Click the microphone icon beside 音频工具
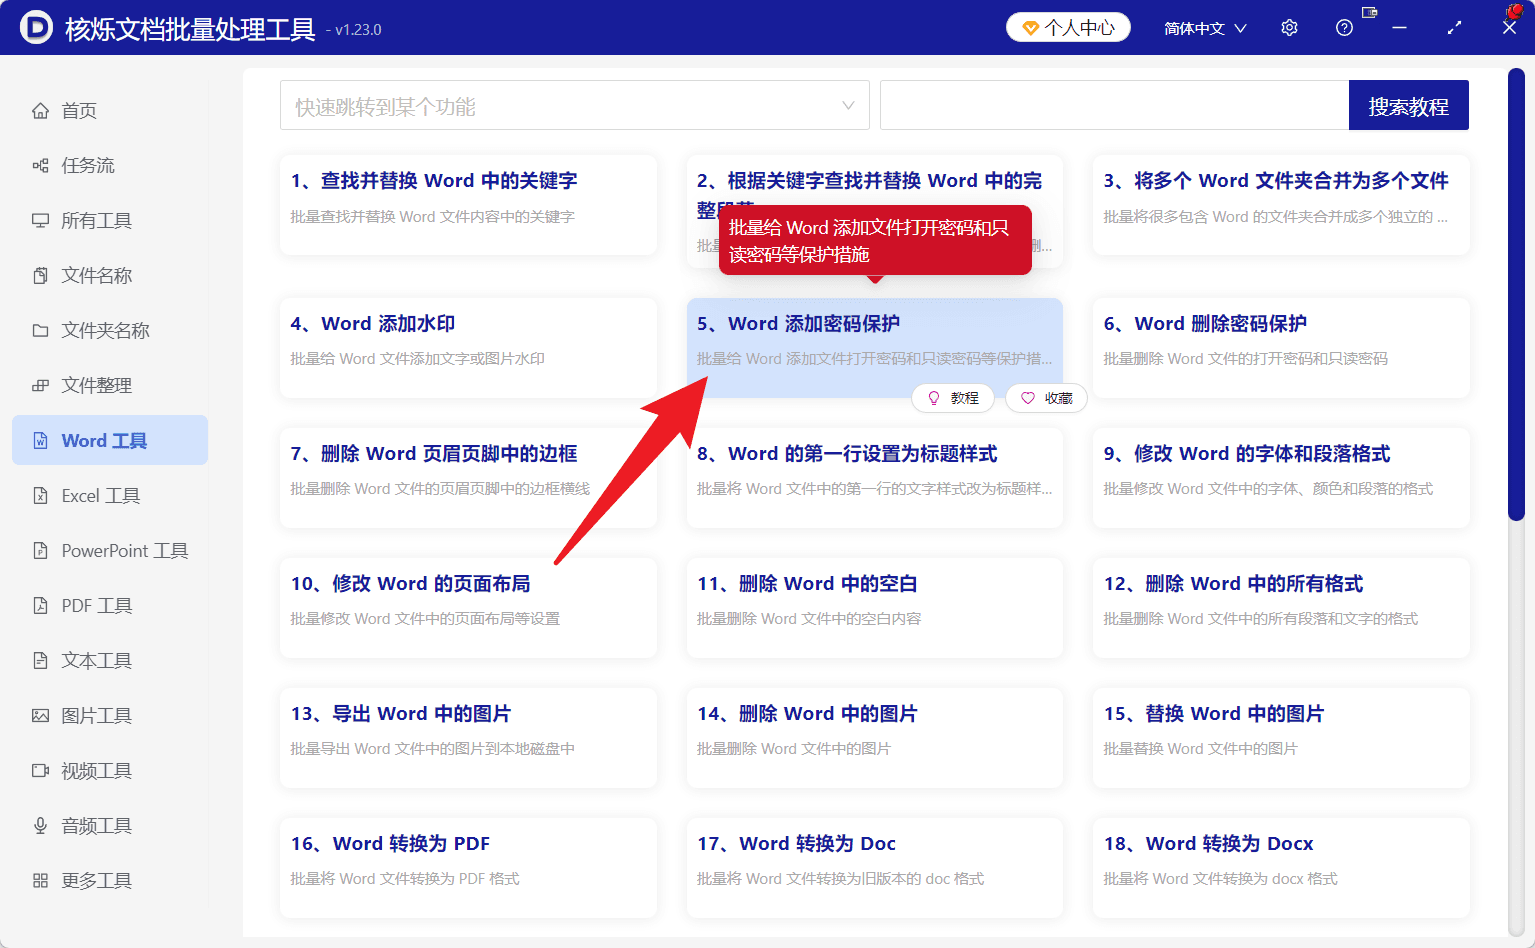This screenshot has width=1535, height=948. 40,826
